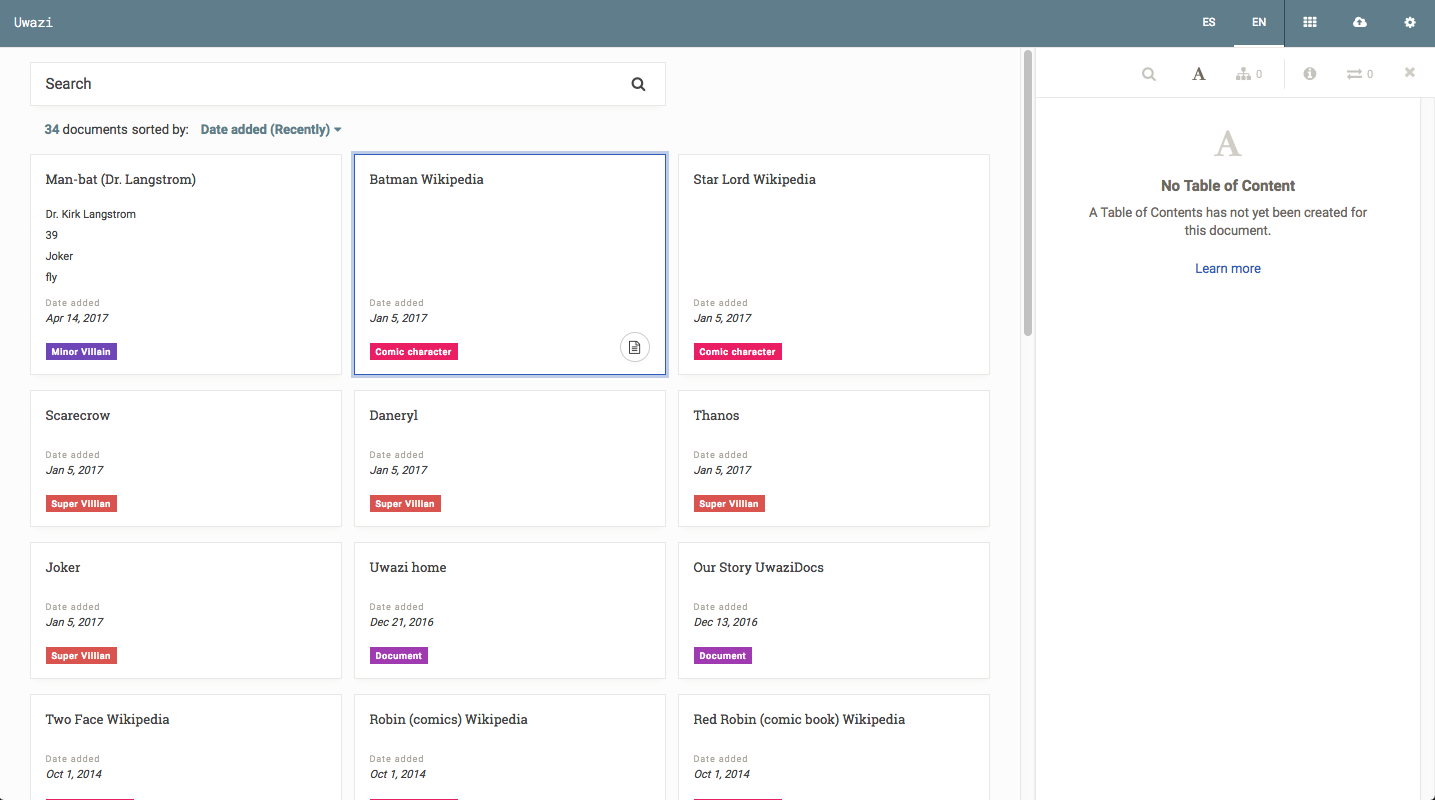Image resolution: width=1435 pixels, height=800 pixels.
Task: Click the search magnifier icon in search box
Action: pyautogui.click(x=638, y=84)
